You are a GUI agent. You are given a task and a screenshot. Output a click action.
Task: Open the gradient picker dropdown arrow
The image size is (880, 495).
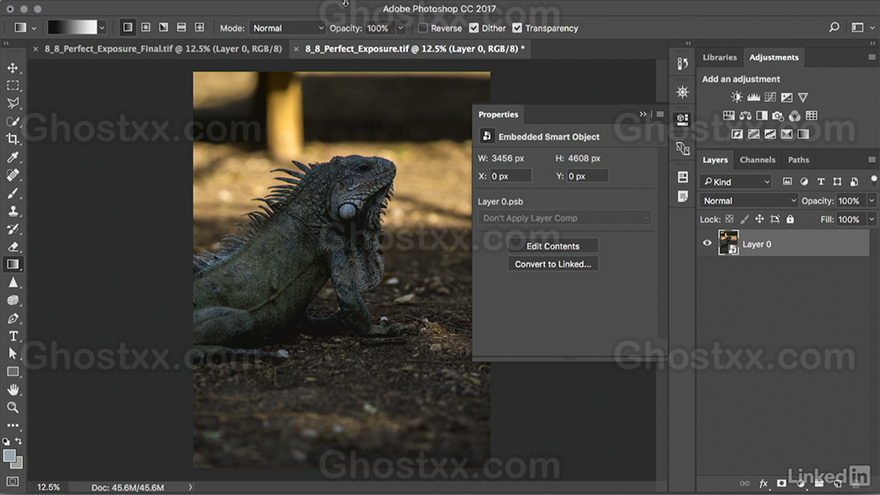coord(102,28)
